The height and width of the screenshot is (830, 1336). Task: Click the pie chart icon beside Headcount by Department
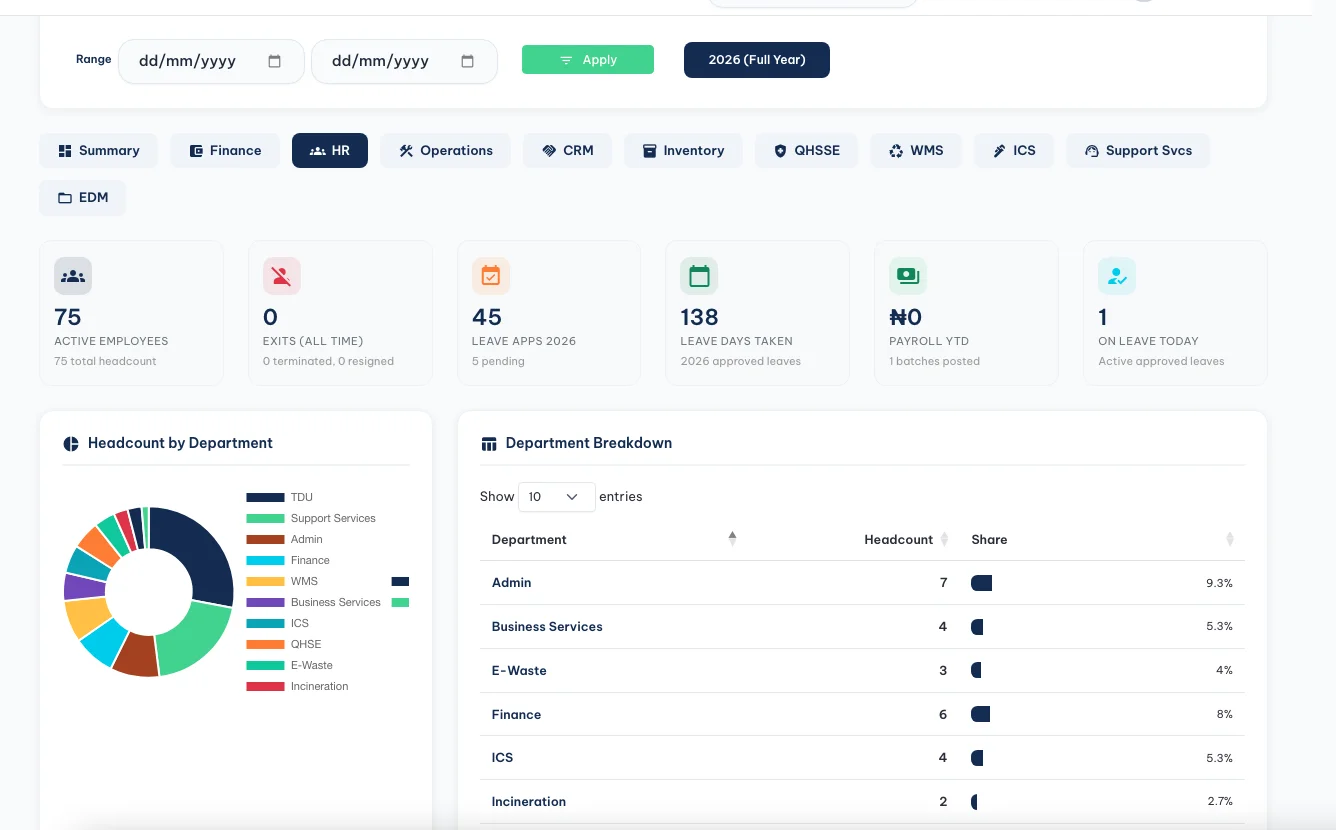[71, 444]
